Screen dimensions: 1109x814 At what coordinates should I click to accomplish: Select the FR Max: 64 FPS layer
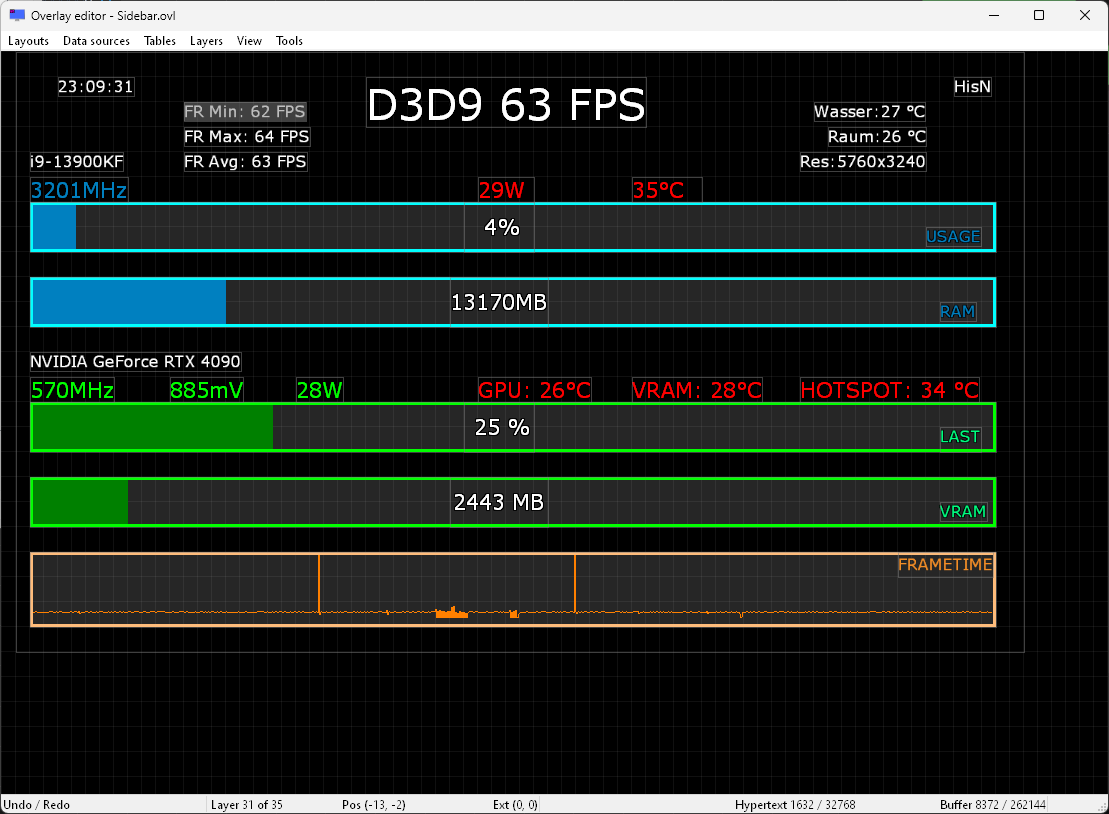246,136
